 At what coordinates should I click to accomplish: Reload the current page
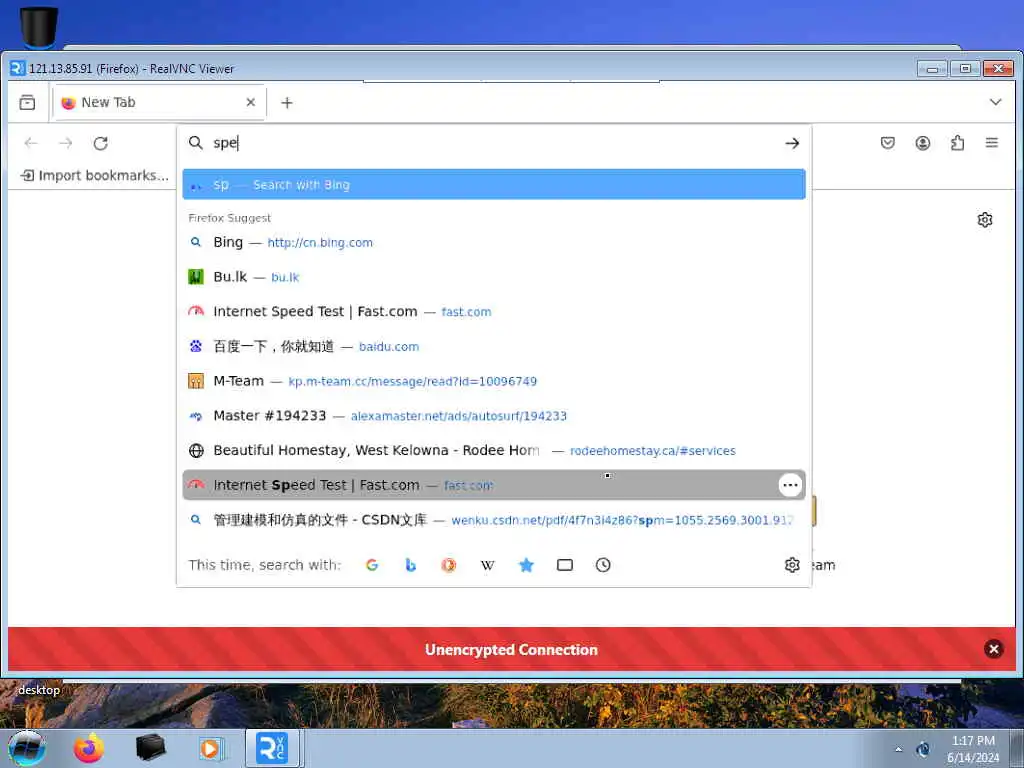[x=101, y=143]
